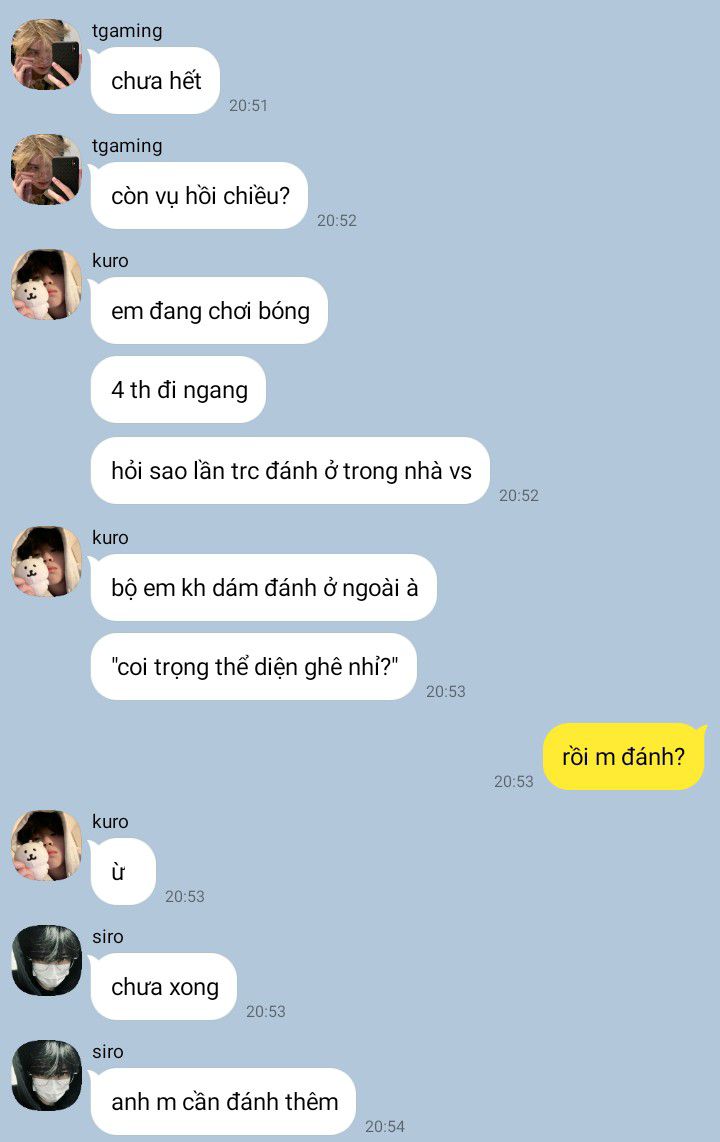Tap the "anh m cần đánh thêm" bubble
This screenshot has width=720, height=1142.
[223, 1102]
